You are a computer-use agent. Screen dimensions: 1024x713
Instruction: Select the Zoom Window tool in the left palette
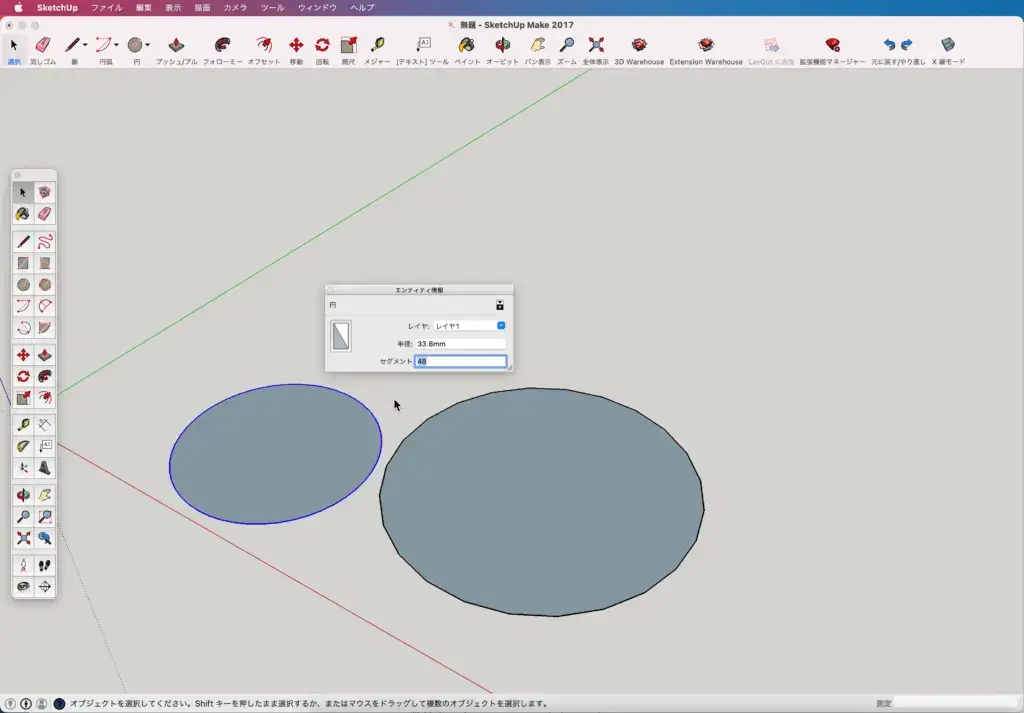click(44, 517)
